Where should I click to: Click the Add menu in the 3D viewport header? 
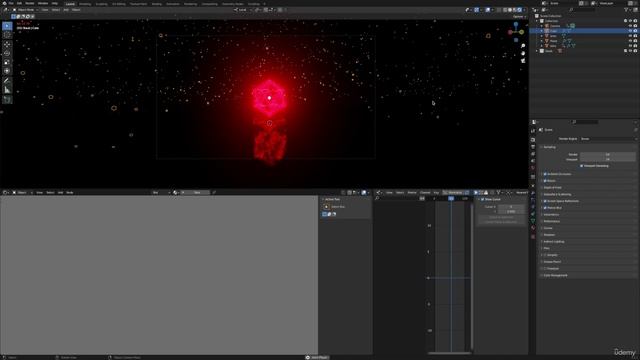pos(66,10)
